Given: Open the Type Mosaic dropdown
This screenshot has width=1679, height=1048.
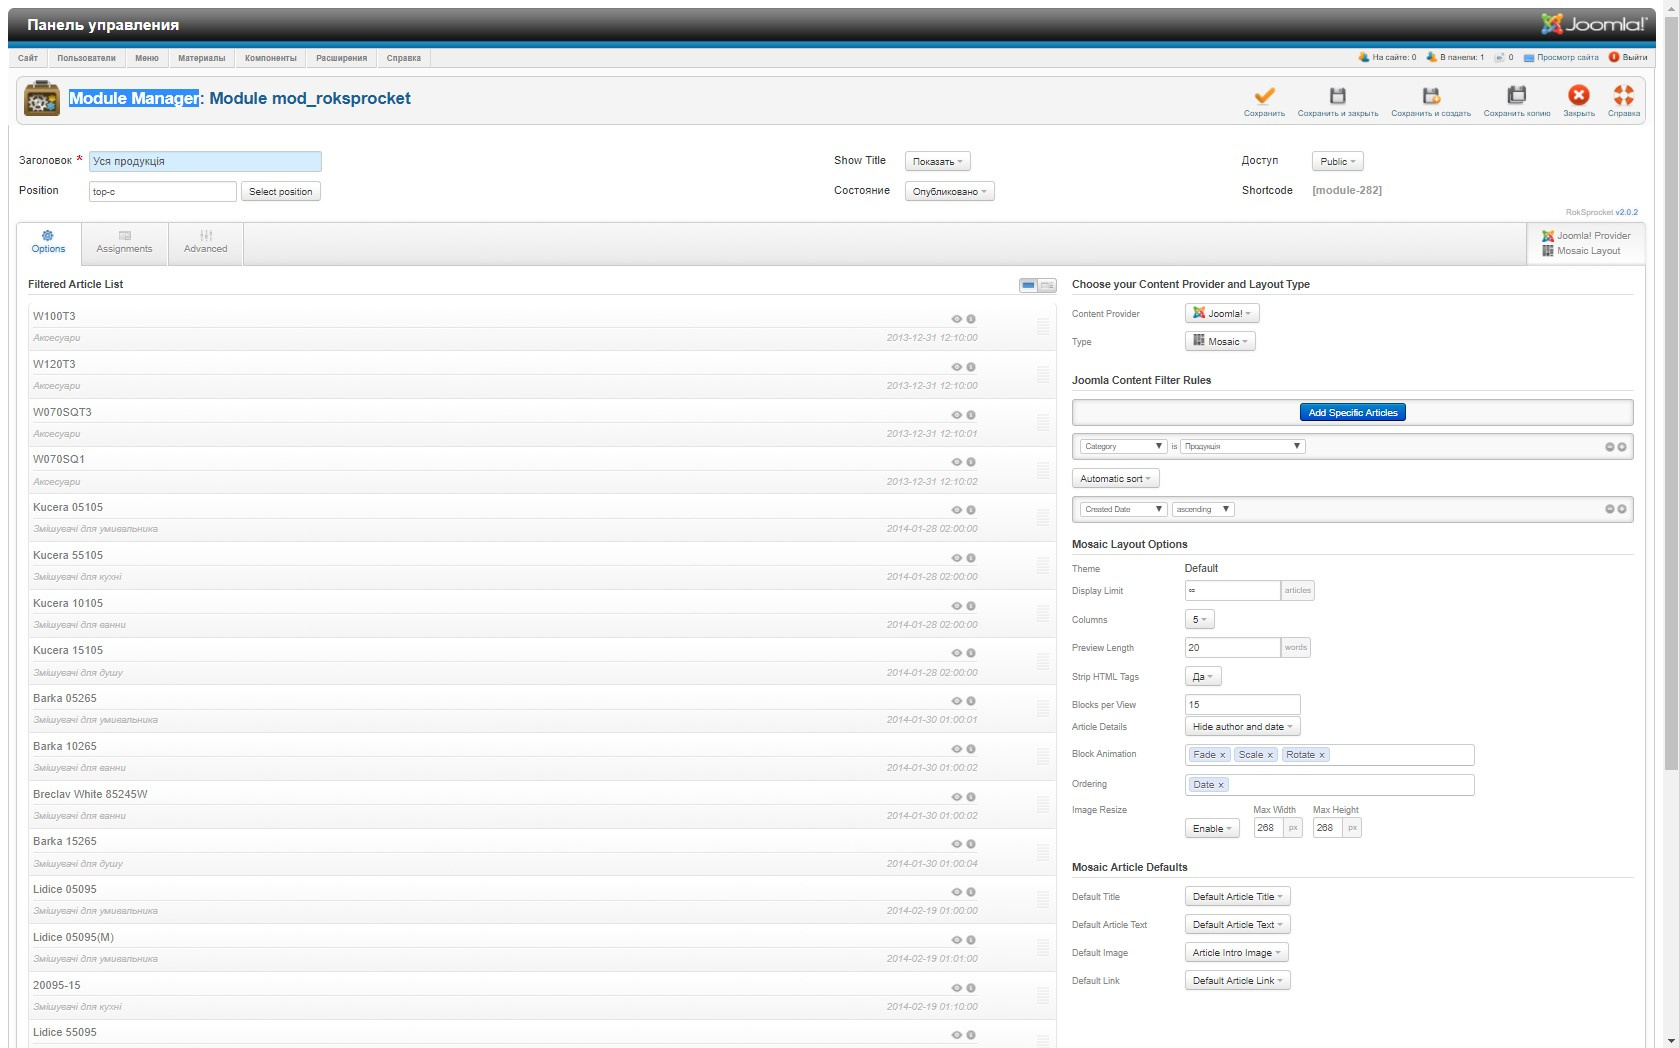Looking at the screenshot, I should click(1219, 341).
